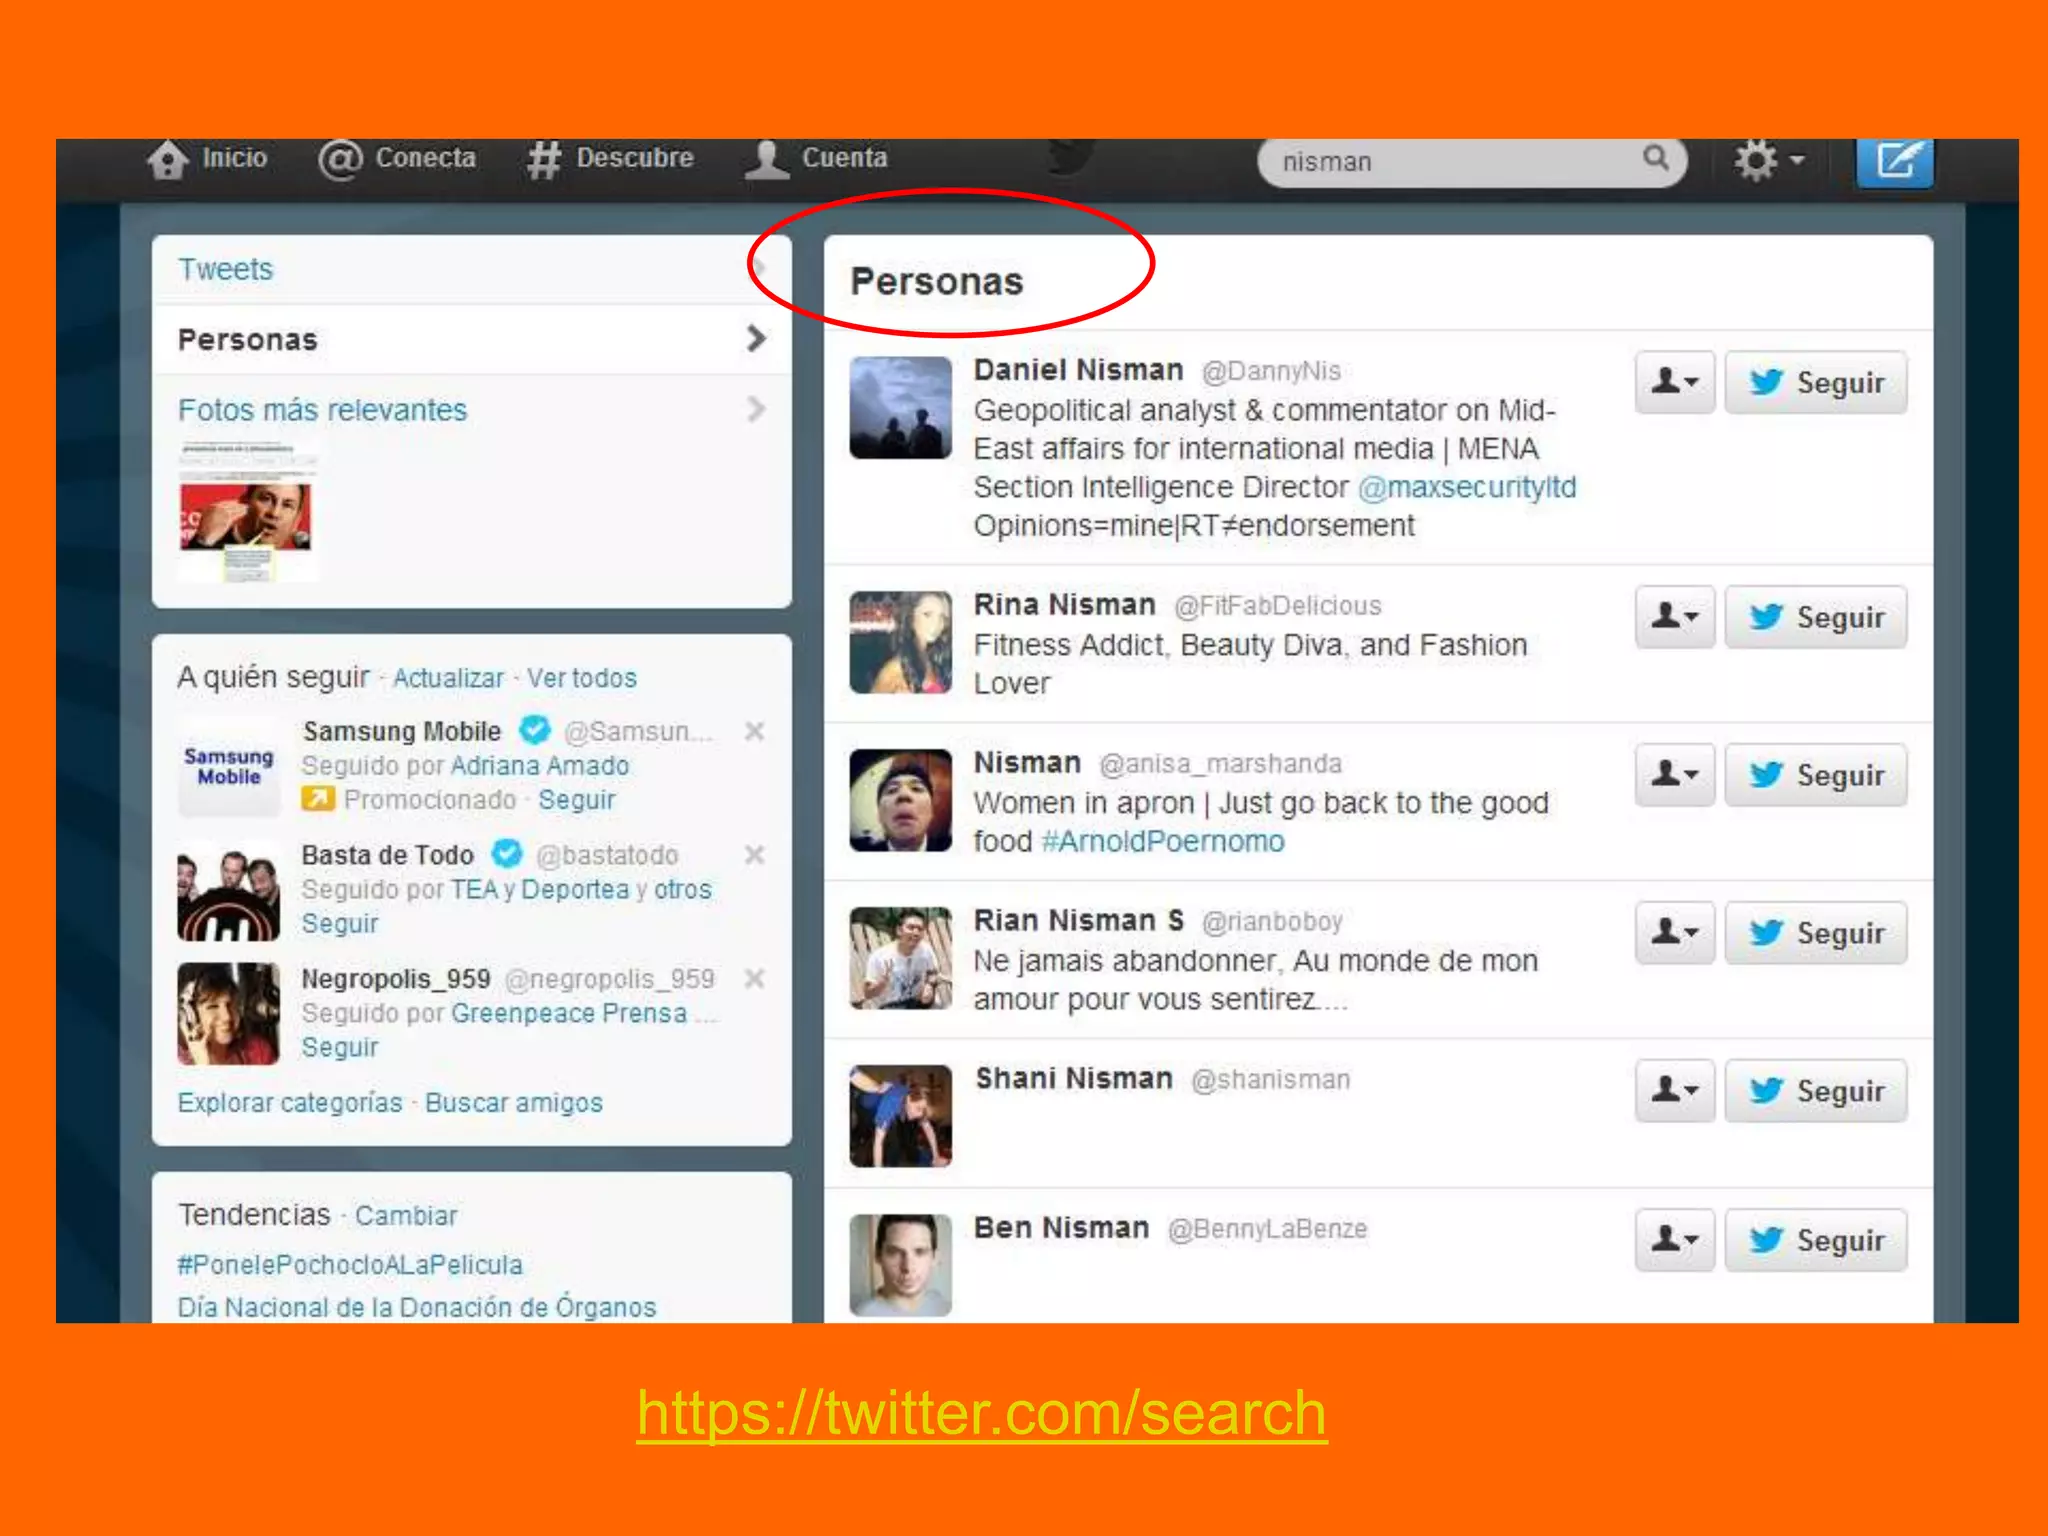The image size is (2048, 1536).
Task: Open Shani Nisman user actions dropdown
Action: 1675,1091
